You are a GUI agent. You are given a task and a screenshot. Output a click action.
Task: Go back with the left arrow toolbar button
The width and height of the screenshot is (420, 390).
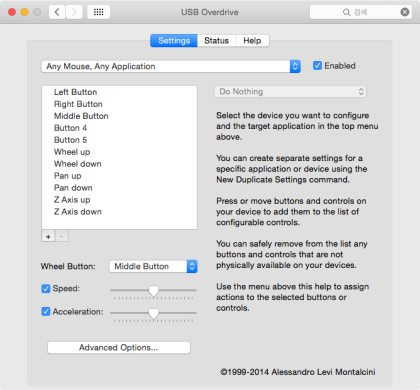57,12
